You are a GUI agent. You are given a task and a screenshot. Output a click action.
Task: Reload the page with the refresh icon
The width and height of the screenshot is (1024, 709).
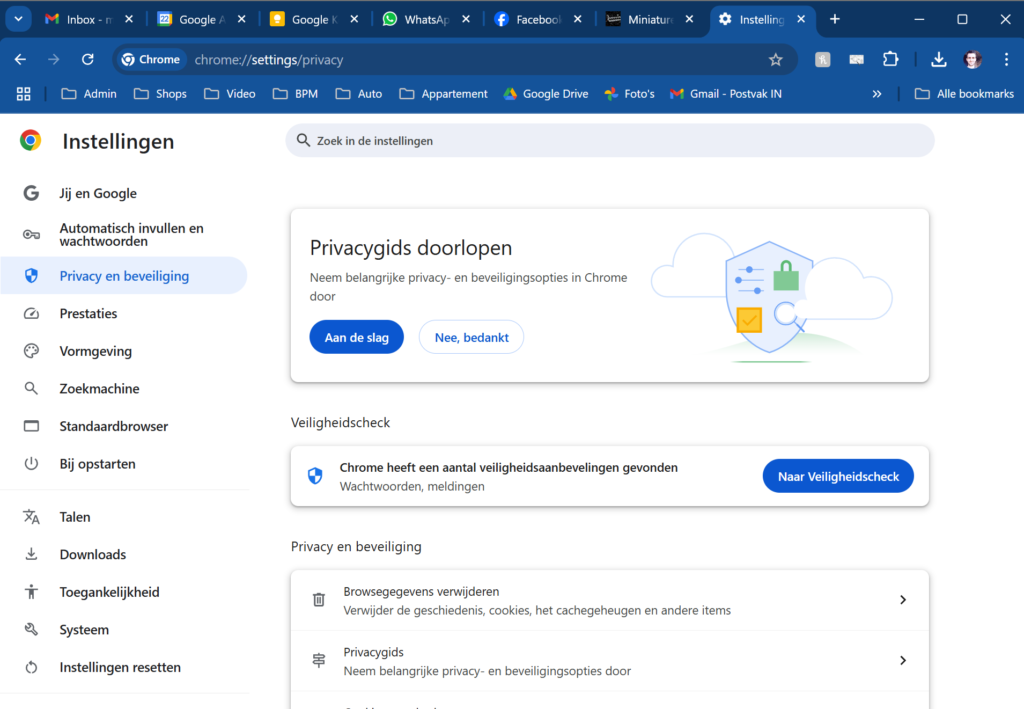pyautogui.click(x=88, y=59)
